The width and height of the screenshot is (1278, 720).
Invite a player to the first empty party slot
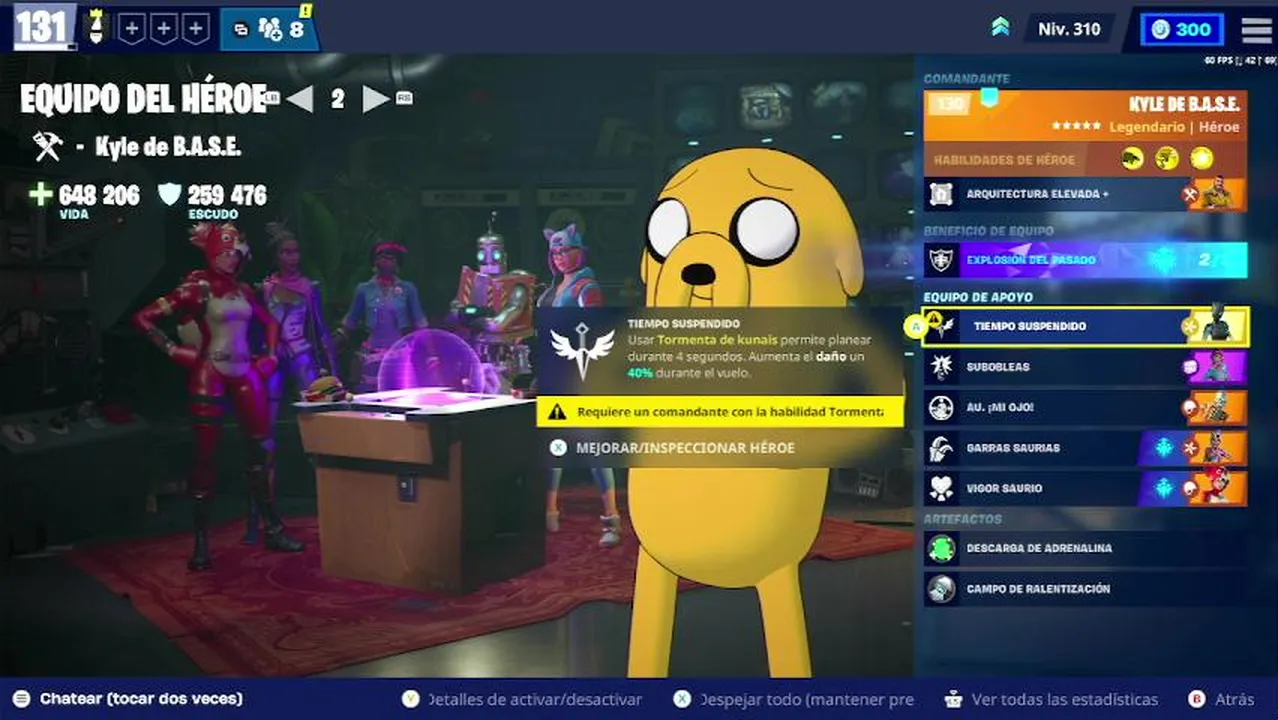[132, 28]
